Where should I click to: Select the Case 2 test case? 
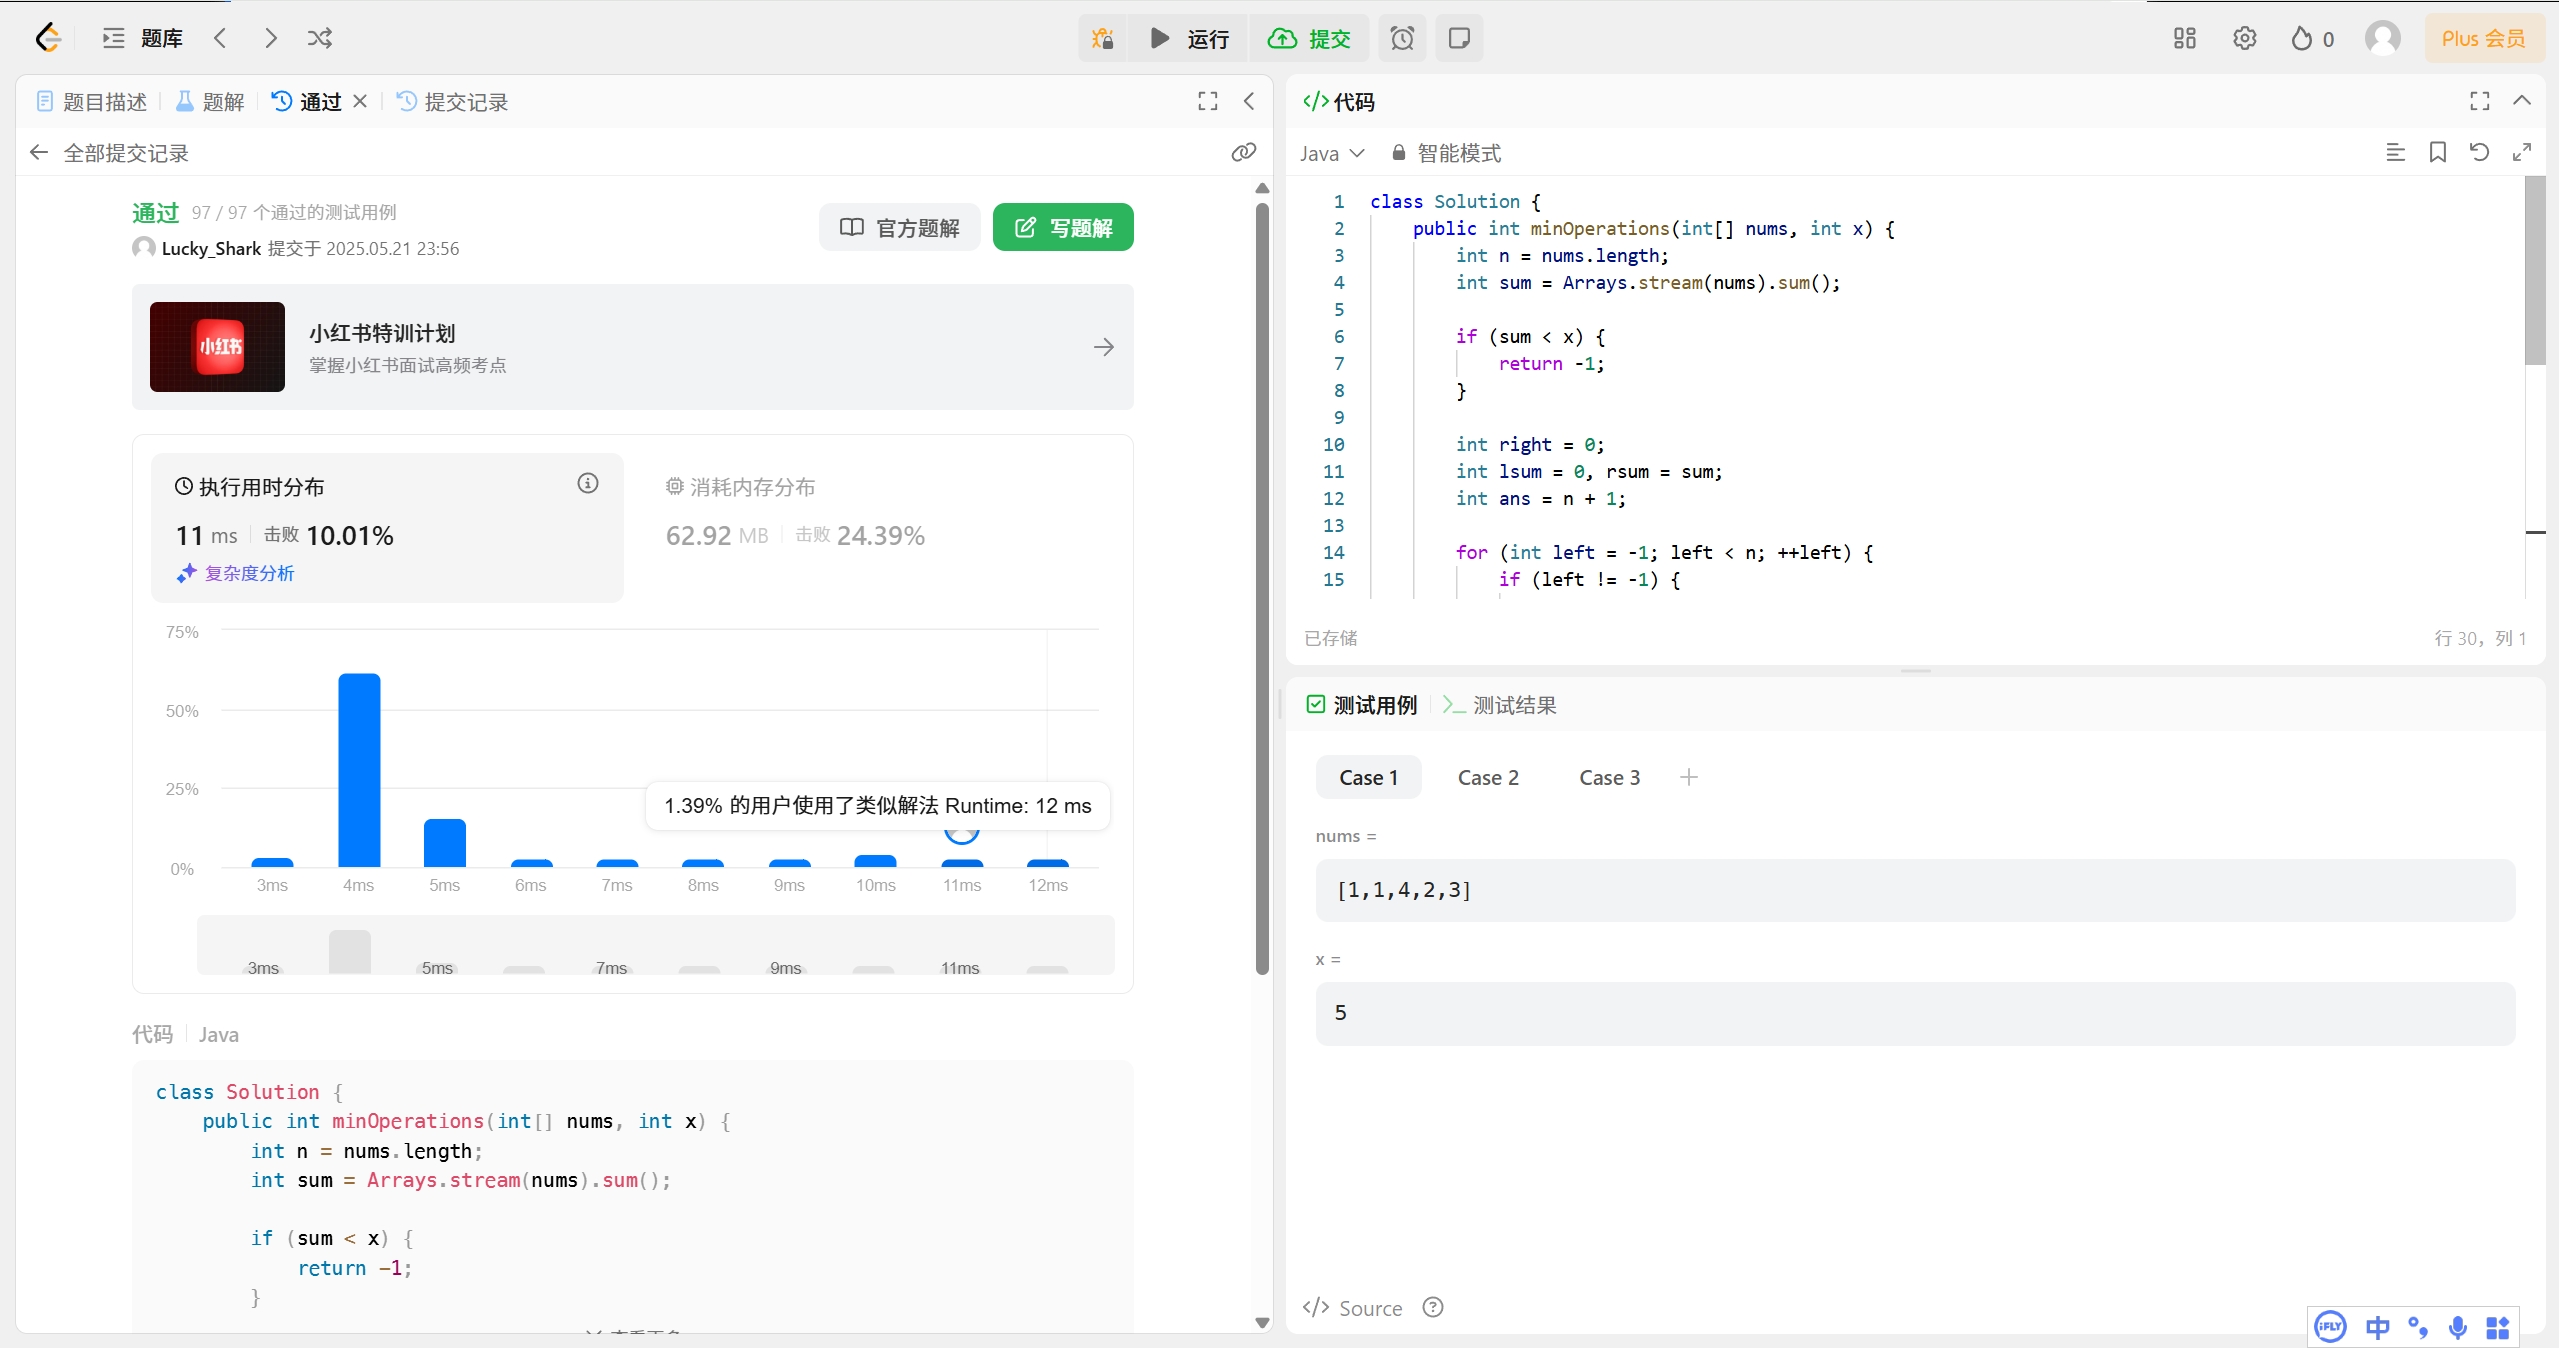pyautogui.click(x=1487, y=777)
